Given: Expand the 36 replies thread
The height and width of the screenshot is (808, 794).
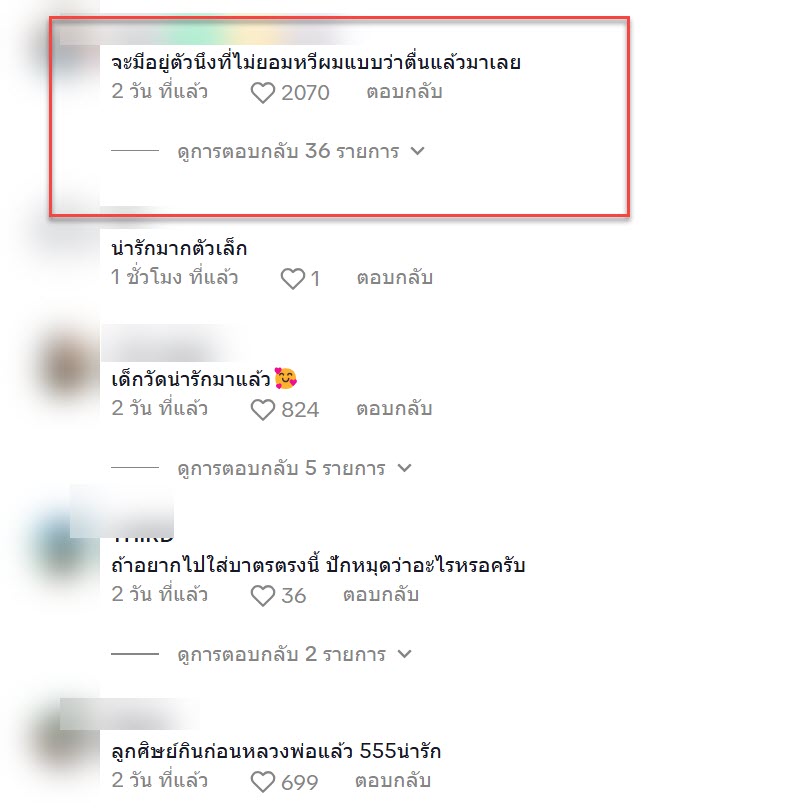Looking at the screenshot, I should click(301, 152).
